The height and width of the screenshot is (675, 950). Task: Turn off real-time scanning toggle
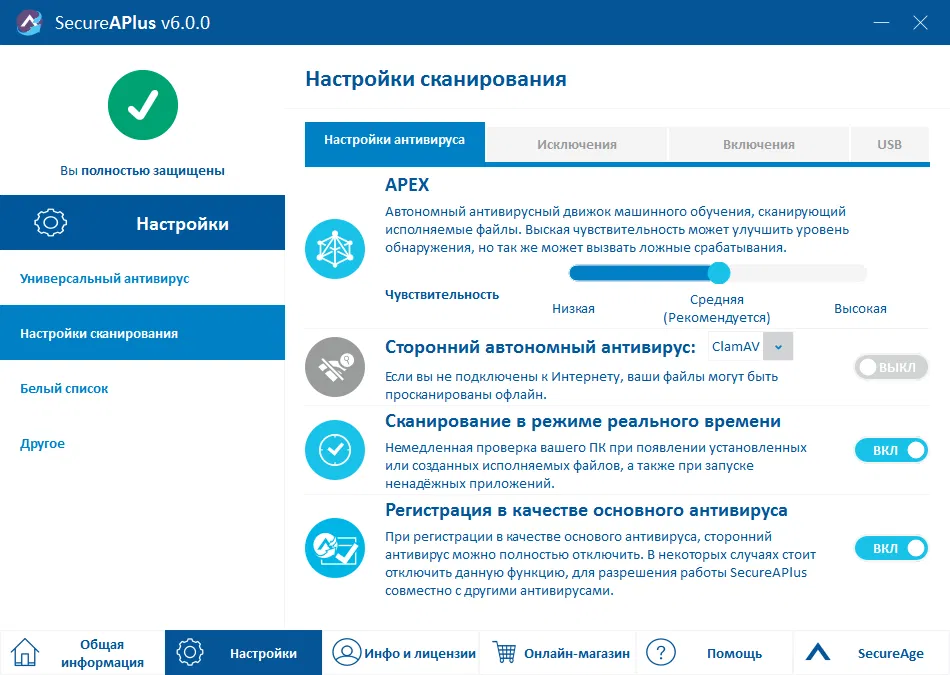tap(891, 450)
